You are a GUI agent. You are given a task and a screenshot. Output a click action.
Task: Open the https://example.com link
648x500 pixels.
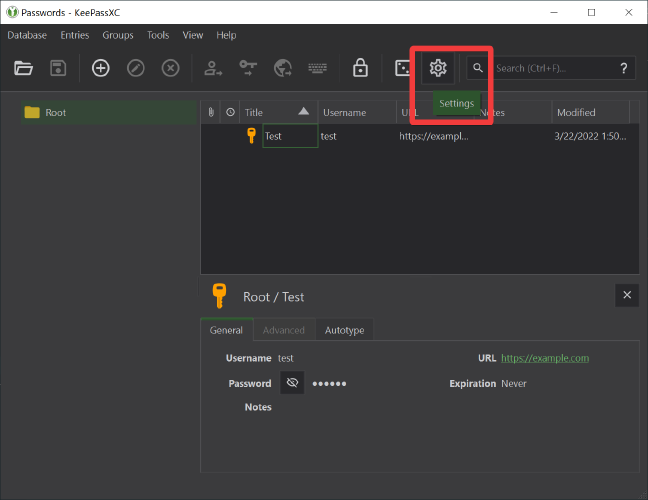coord(544,358)
